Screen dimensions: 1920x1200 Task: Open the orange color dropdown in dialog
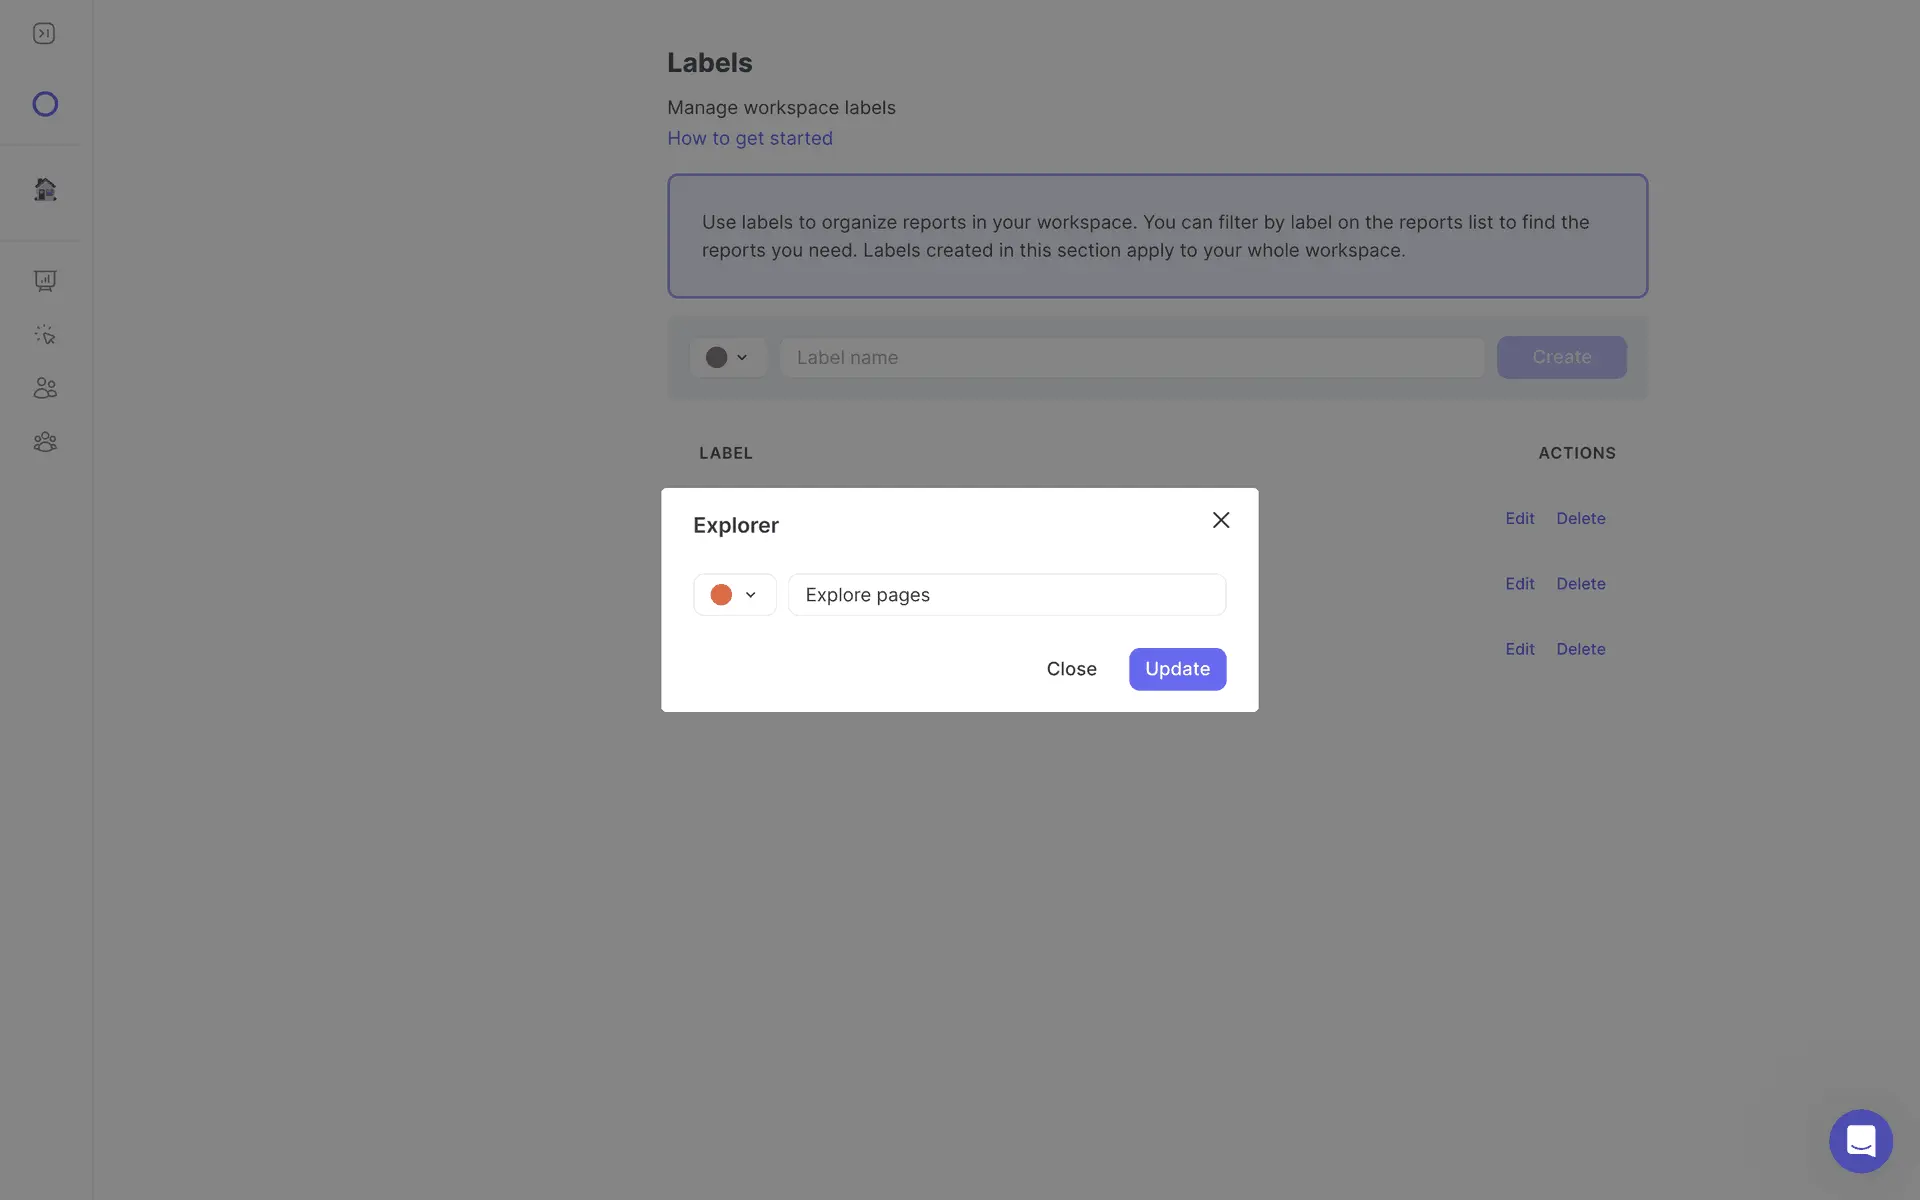tap(734, 595)
